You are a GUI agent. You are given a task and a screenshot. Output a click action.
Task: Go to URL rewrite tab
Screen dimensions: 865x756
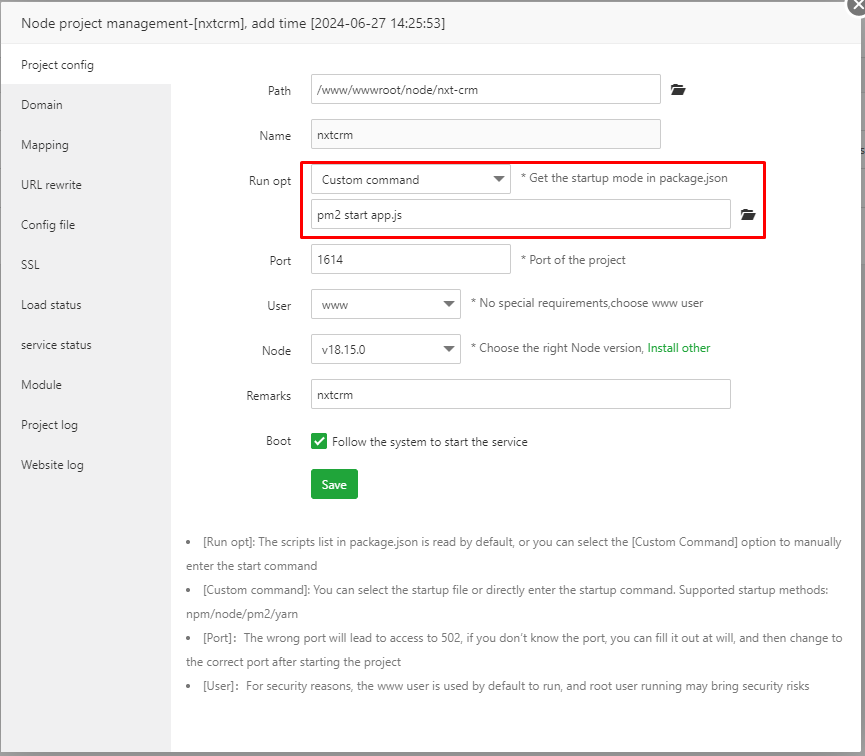[x=51, y=185]
